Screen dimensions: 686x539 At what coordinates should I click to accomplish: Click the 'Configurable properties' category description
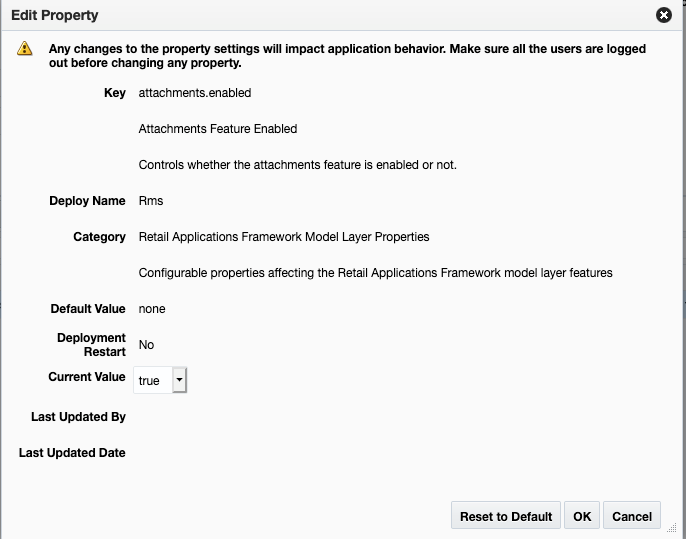point(375,273)
